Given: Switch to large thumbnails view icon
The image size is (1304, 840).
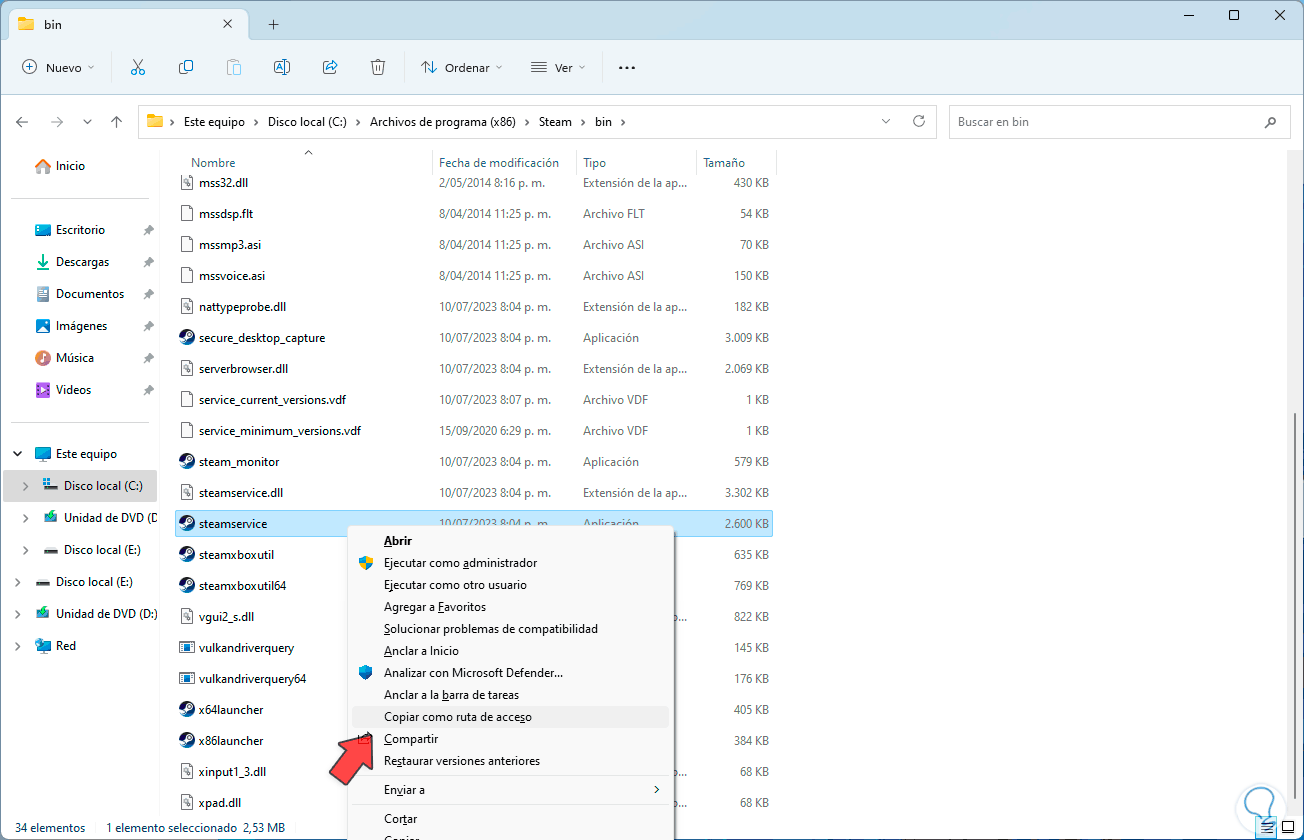Looking at the screenshot, I should click(x=1287, y=828).
